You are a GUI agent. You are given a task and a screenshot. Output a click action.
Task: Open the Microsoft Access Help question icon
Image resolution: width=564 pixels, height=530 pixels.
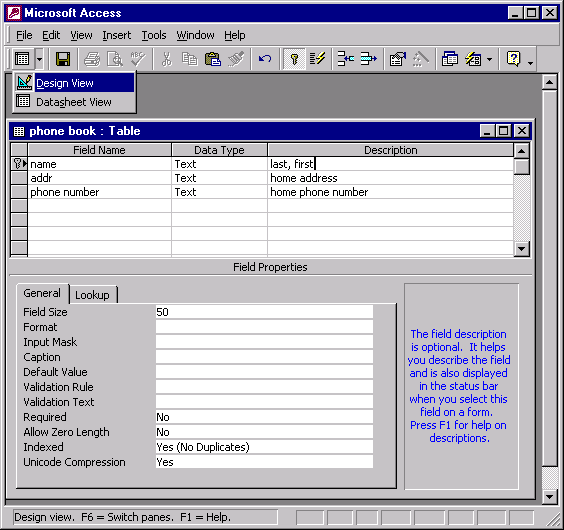(x=514, y=59)
